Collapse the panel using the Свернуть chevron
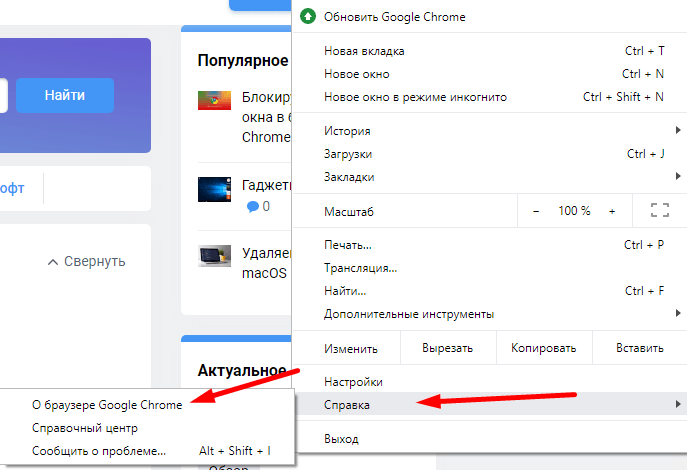The image size is (687, 470). click(53, 262)
